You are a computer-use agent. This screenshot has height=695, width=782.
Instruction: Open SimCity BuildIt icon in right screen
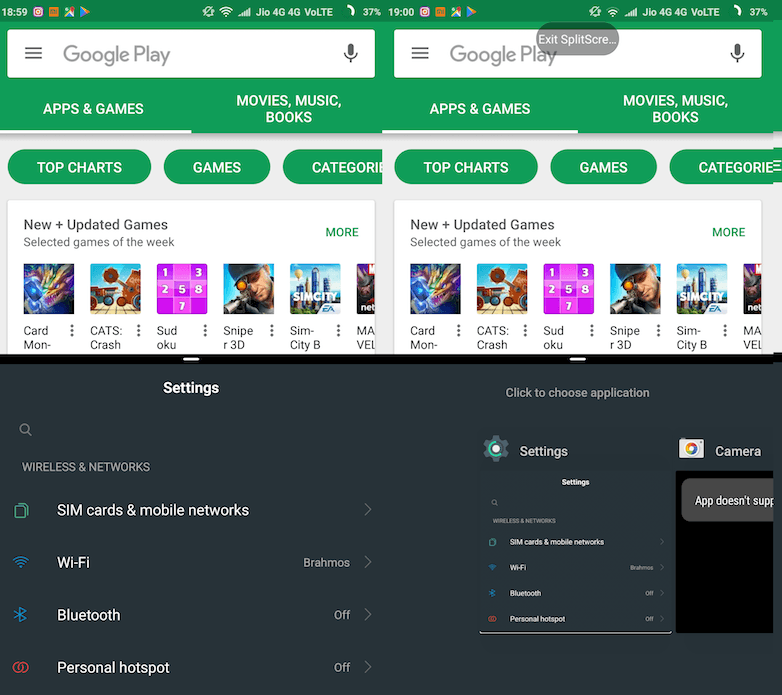702,289
